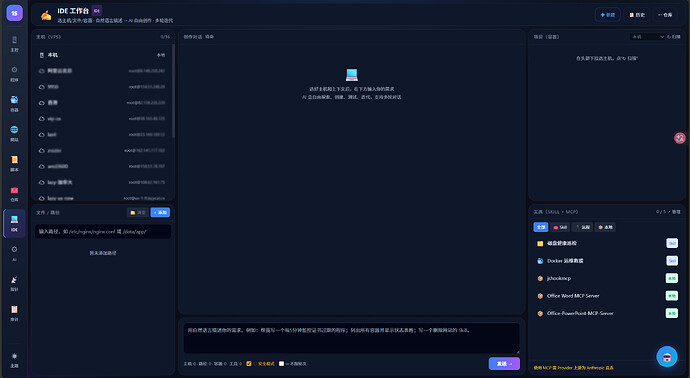Image resolution: width=690 pixels, height=378 pixels.
Task: Filter tools by Skill tab
Action: click(x=560, y=227)
